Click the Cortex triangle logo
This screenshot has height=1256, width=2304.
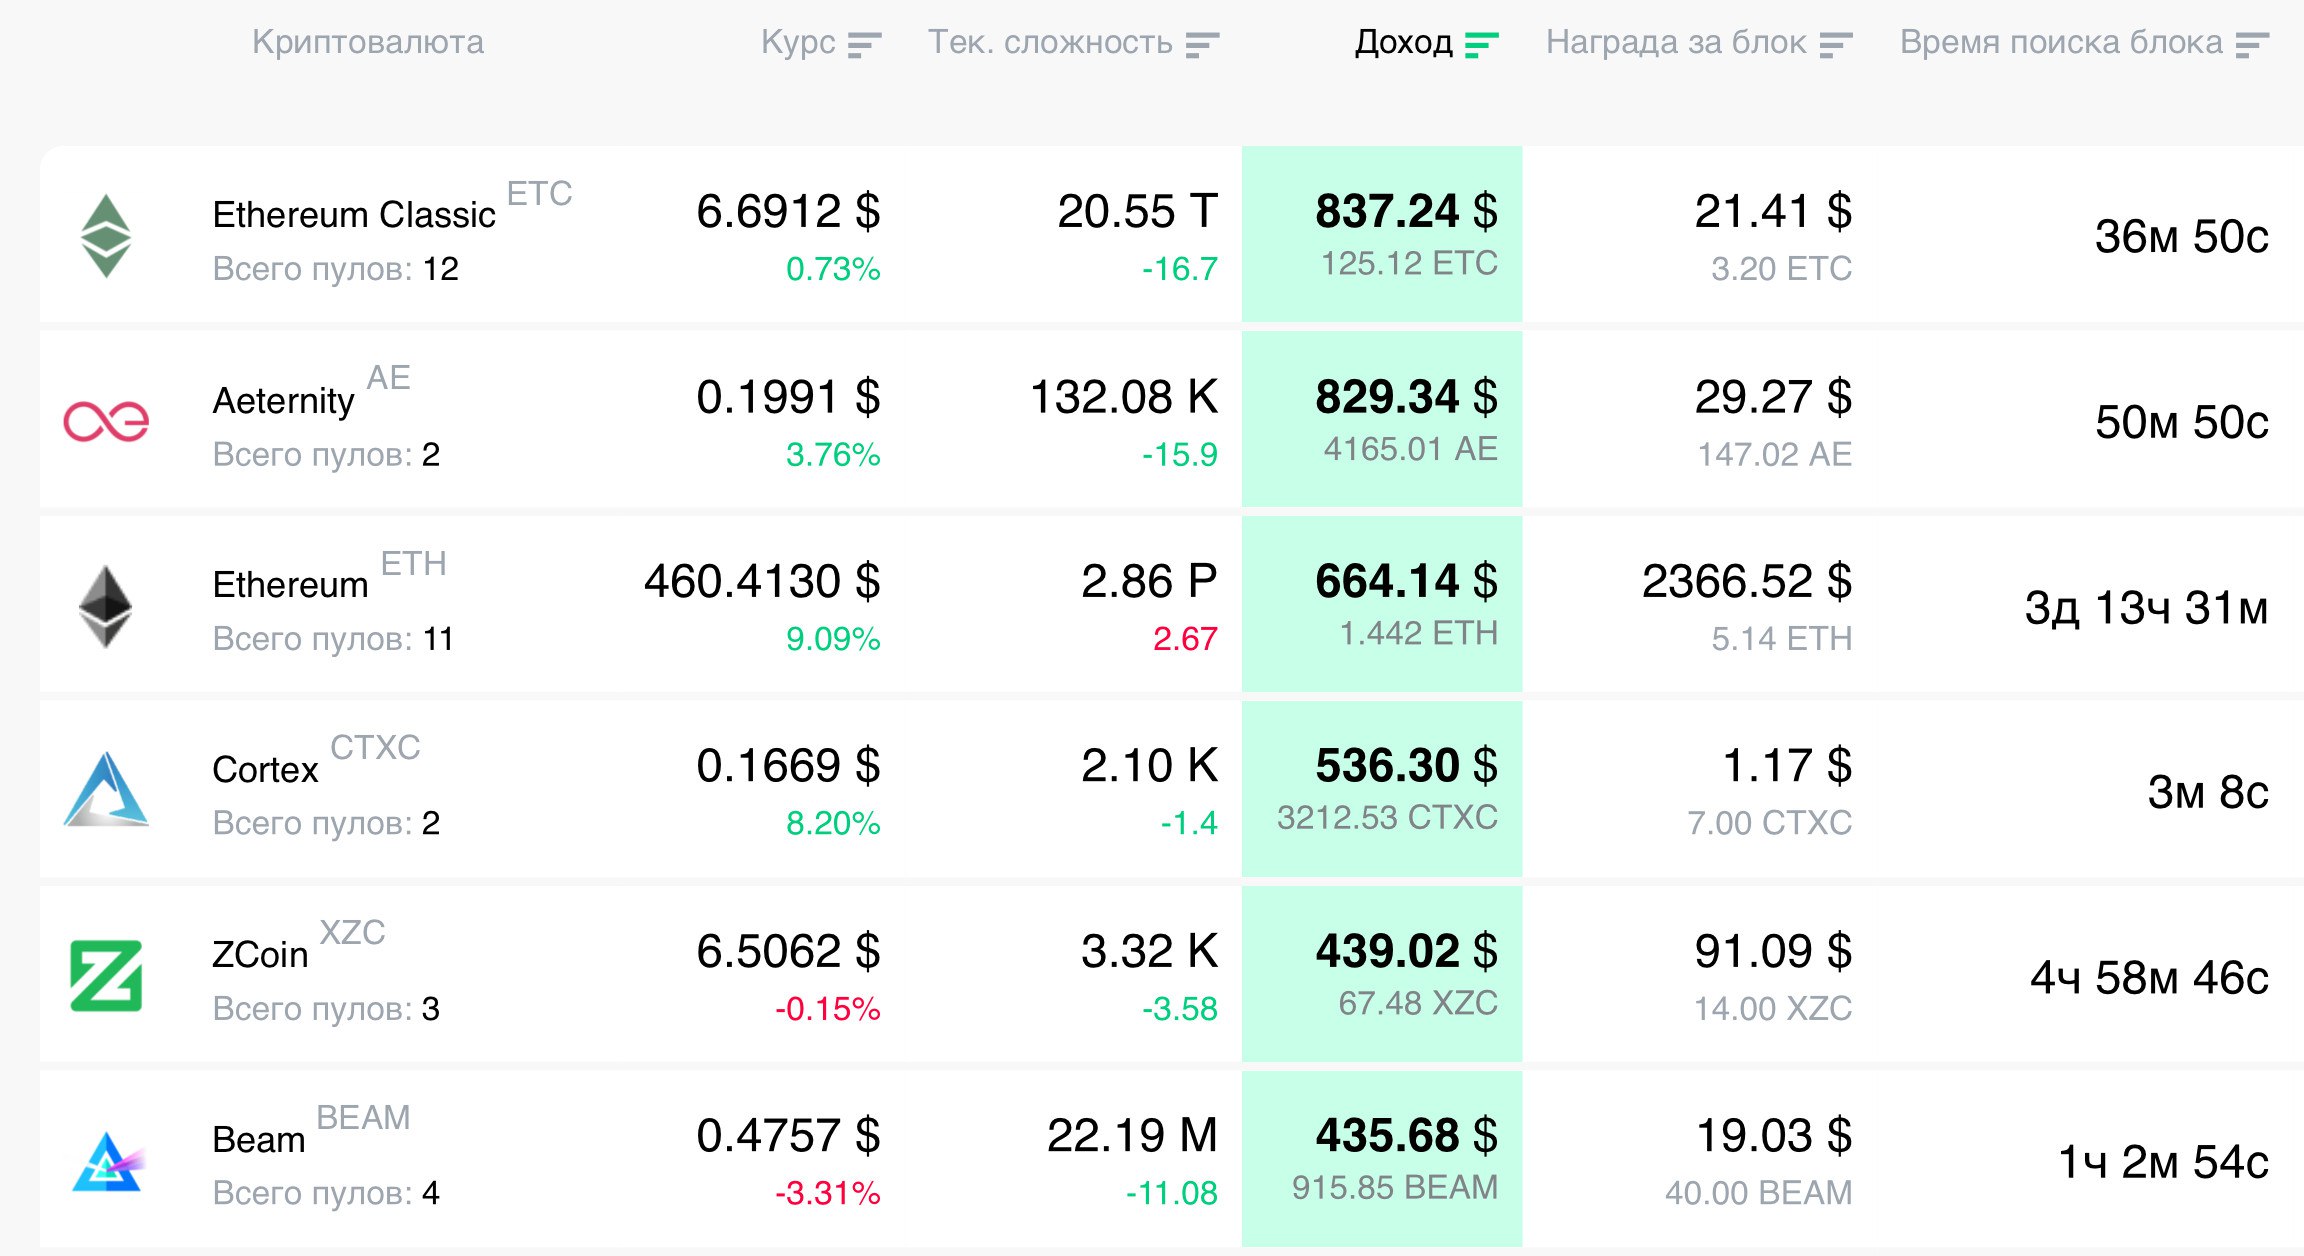coord(106,790)
